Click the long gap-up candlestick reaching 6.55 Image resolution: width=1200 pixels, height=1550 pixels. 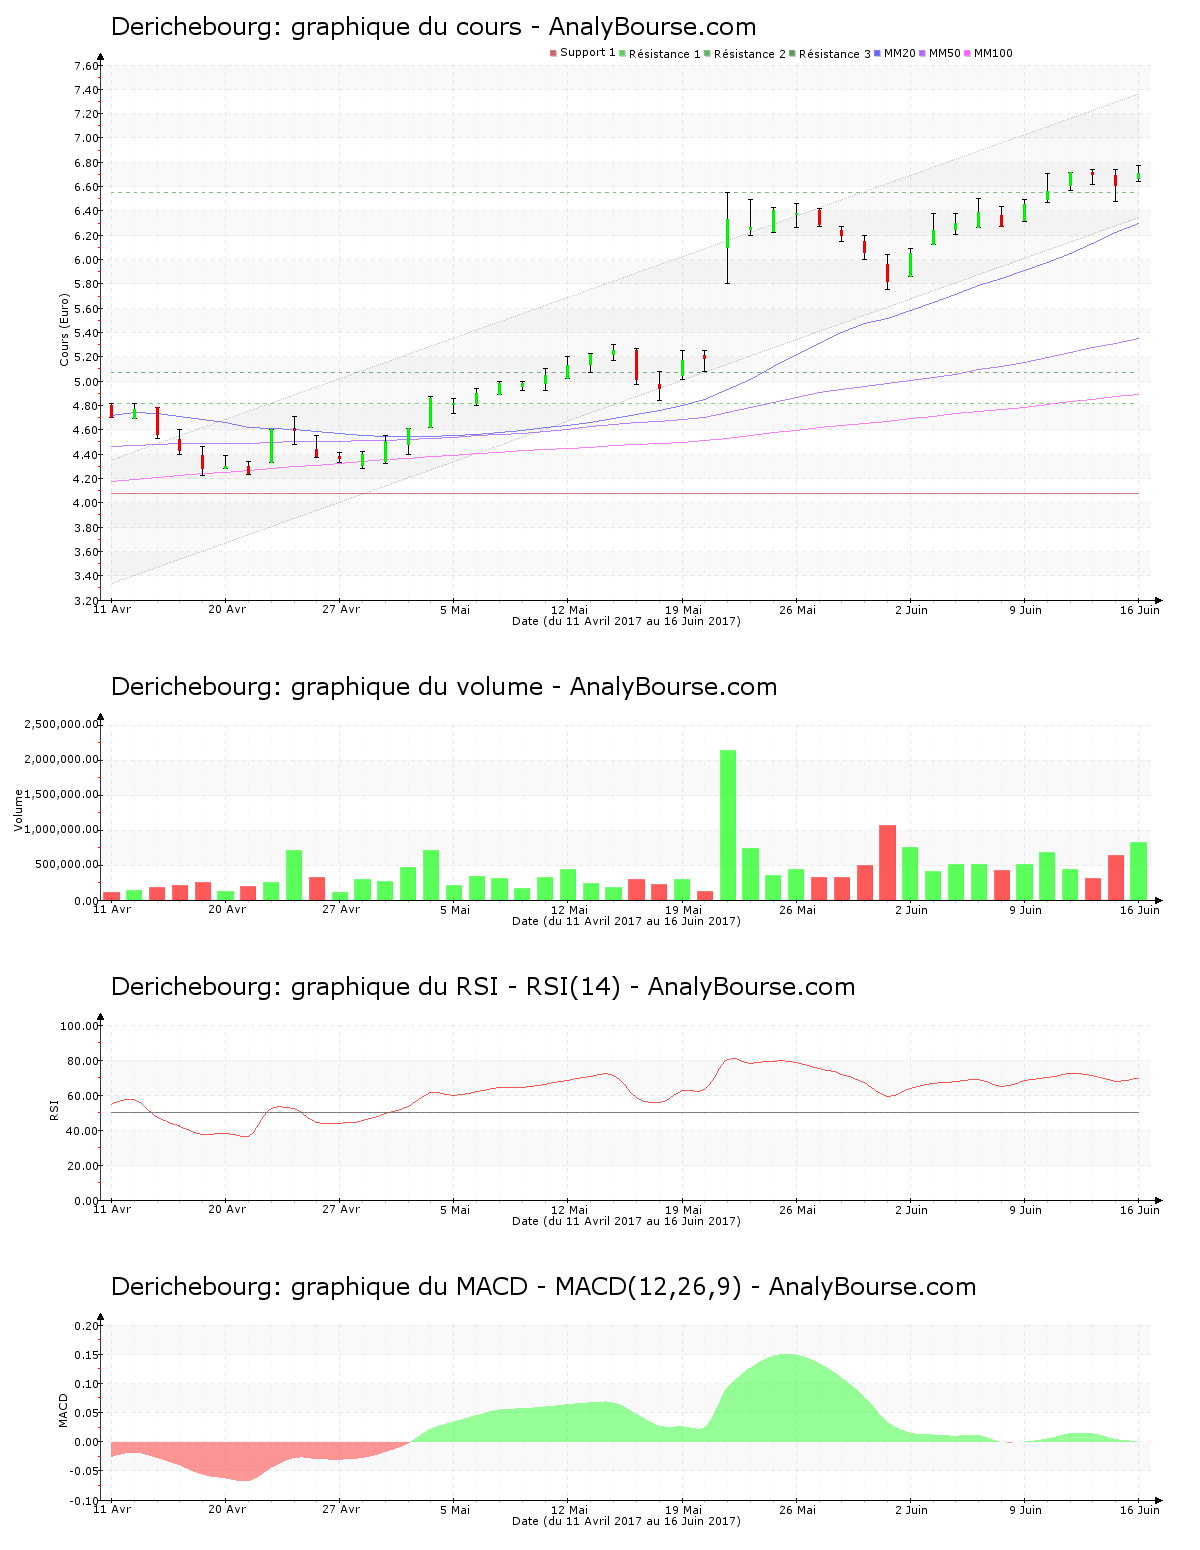click(728, 238)
